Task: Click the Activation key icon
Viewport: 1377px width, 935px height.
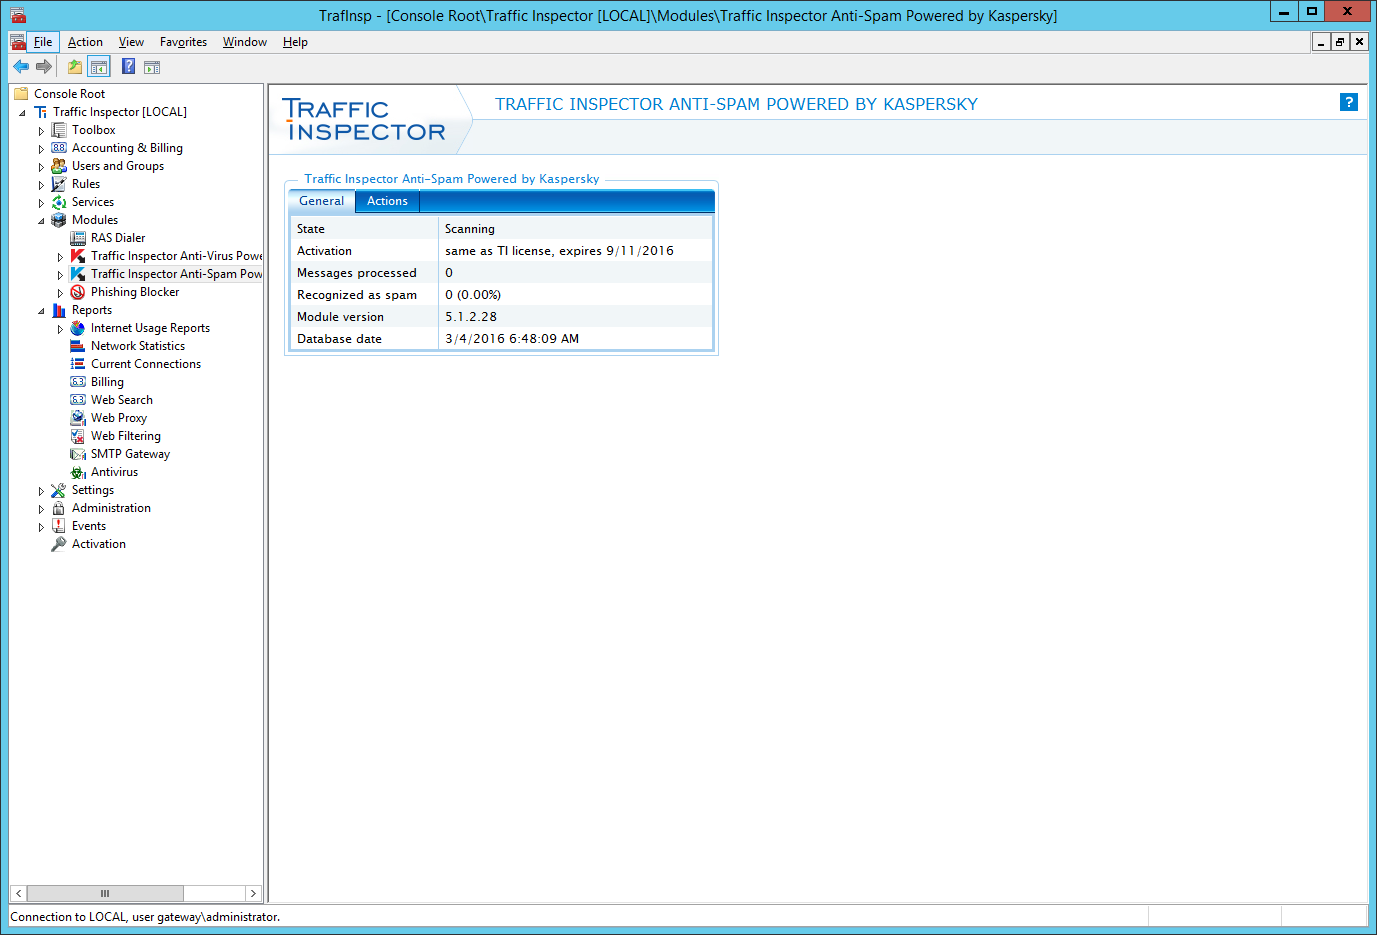Action: [59, 544]
